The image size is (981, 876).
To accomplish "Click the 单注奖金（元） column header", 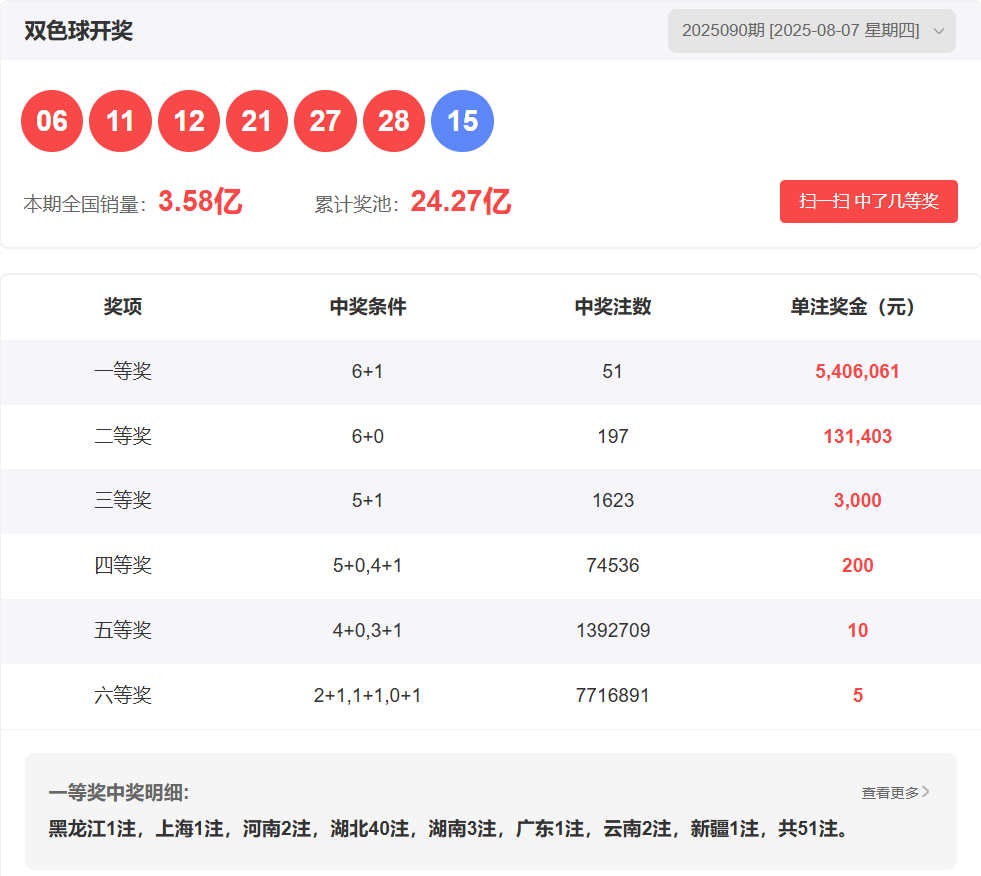I will [853, 307].
